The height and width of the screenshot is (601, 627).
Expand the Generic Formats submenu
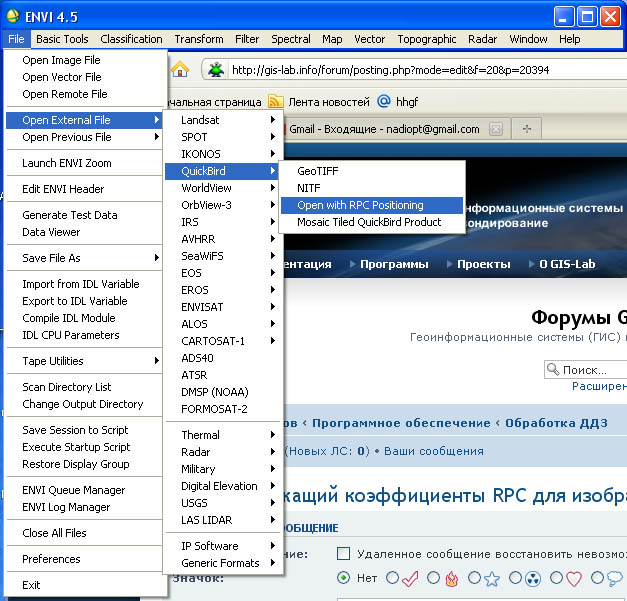[224, 563]
